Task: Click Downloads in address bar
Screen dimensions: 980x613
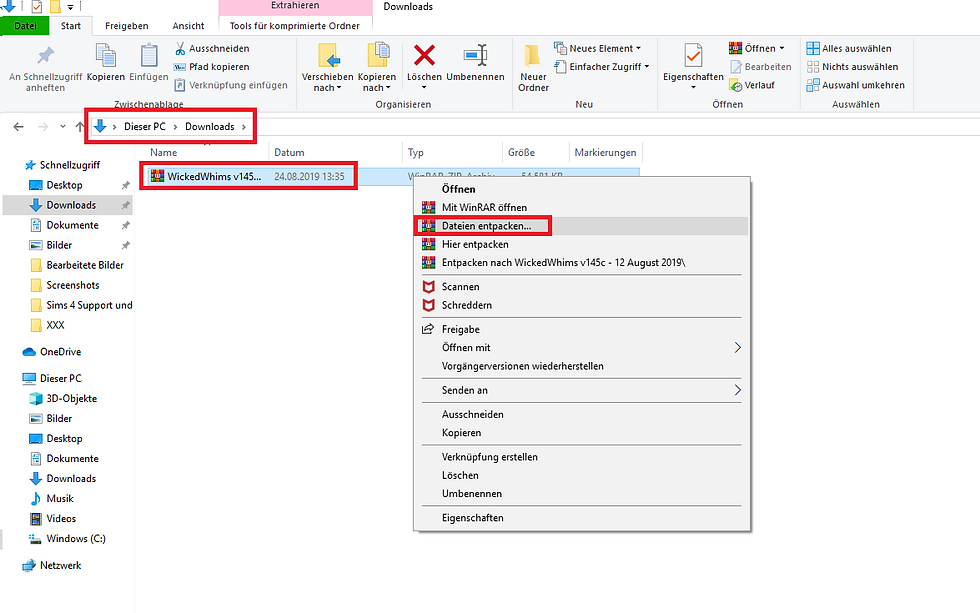Action: (x=209, y=126)
